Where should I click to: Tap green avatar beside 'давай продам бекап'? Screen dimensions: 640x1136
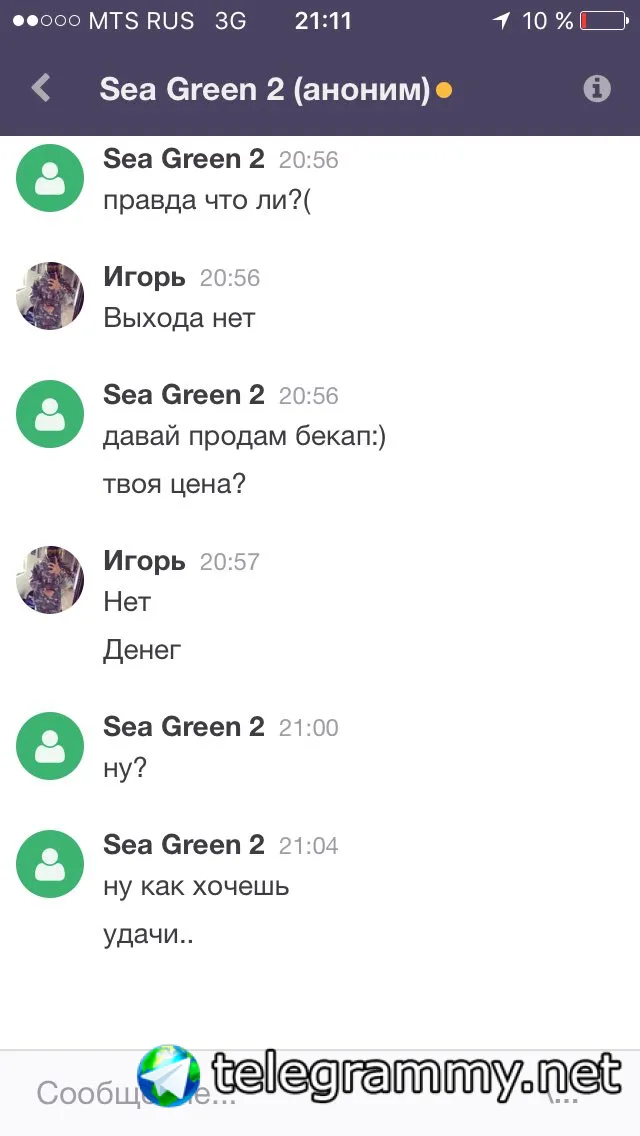(50, 414)
